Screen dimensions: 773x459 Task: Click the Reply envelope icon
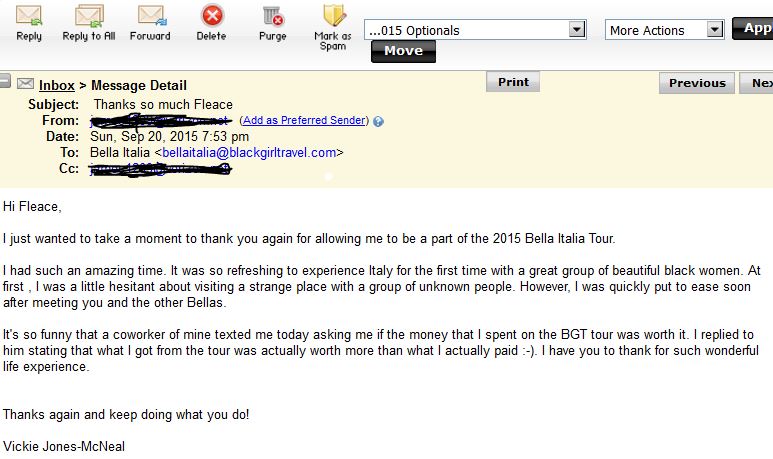point(29,16)
